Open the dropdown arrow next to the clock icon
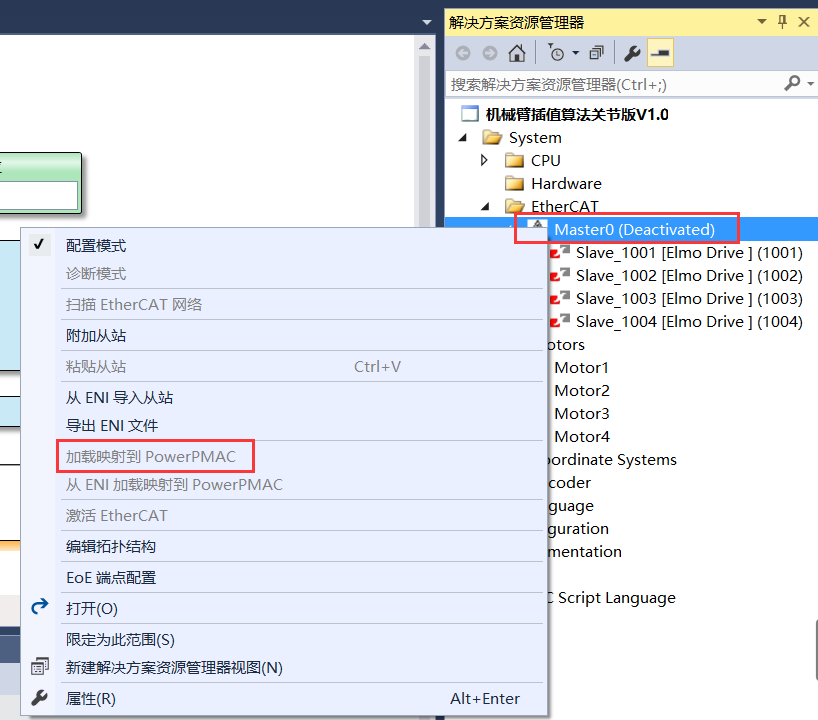This screenshot has height=720, width=818. point(574,53)
